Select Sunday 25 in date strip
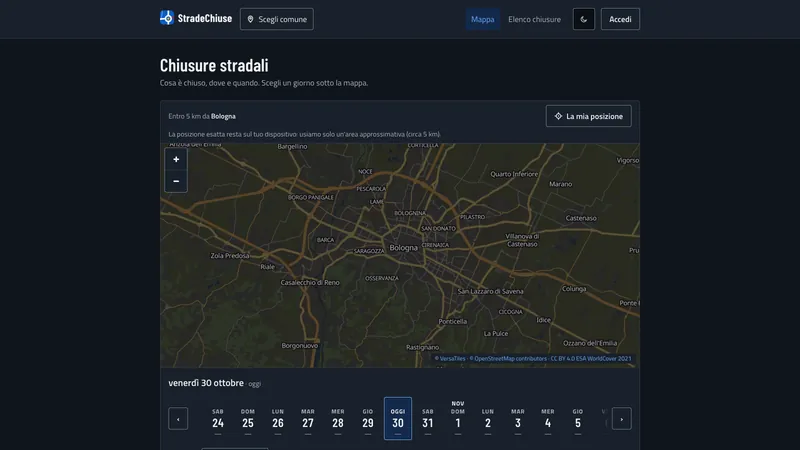Screen dimensions: 800x450 tap(248, 419)
